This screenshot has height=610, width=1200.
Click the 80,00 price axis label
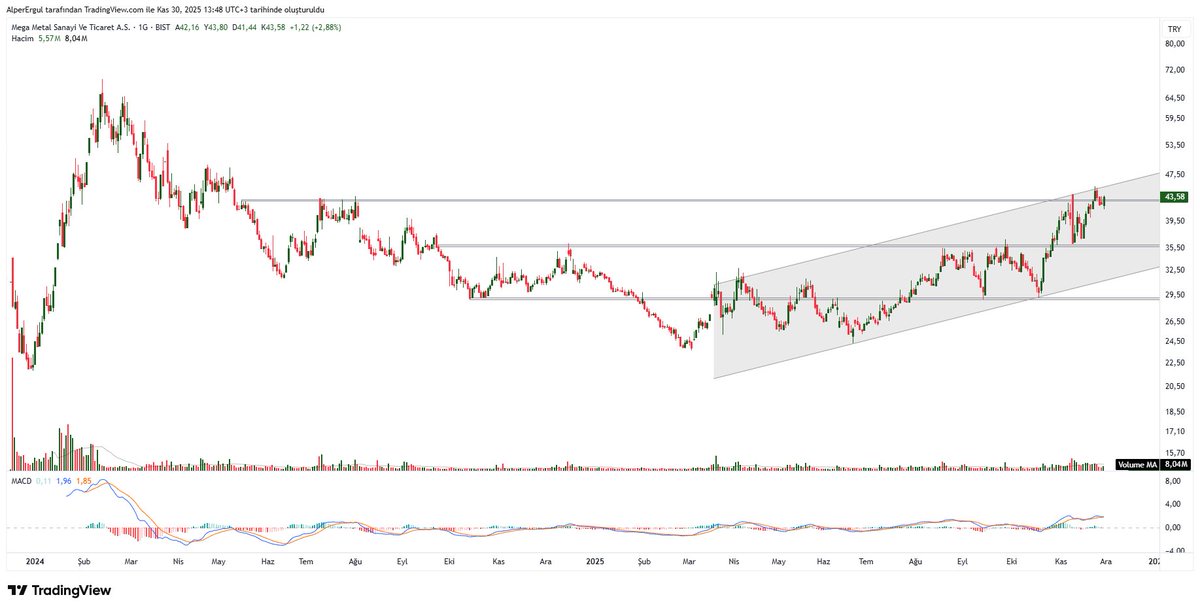click(x=1174, y=43)
